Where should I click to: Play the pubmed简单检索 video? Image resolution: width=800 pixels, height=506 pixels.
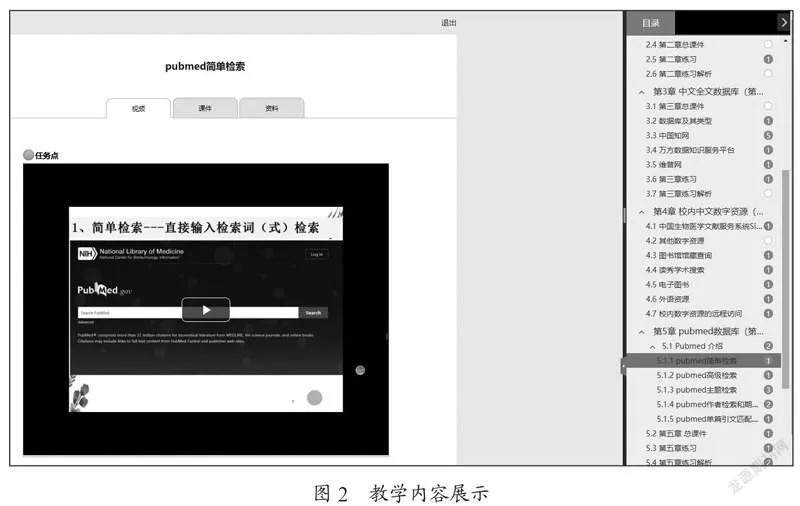(206, 310)
